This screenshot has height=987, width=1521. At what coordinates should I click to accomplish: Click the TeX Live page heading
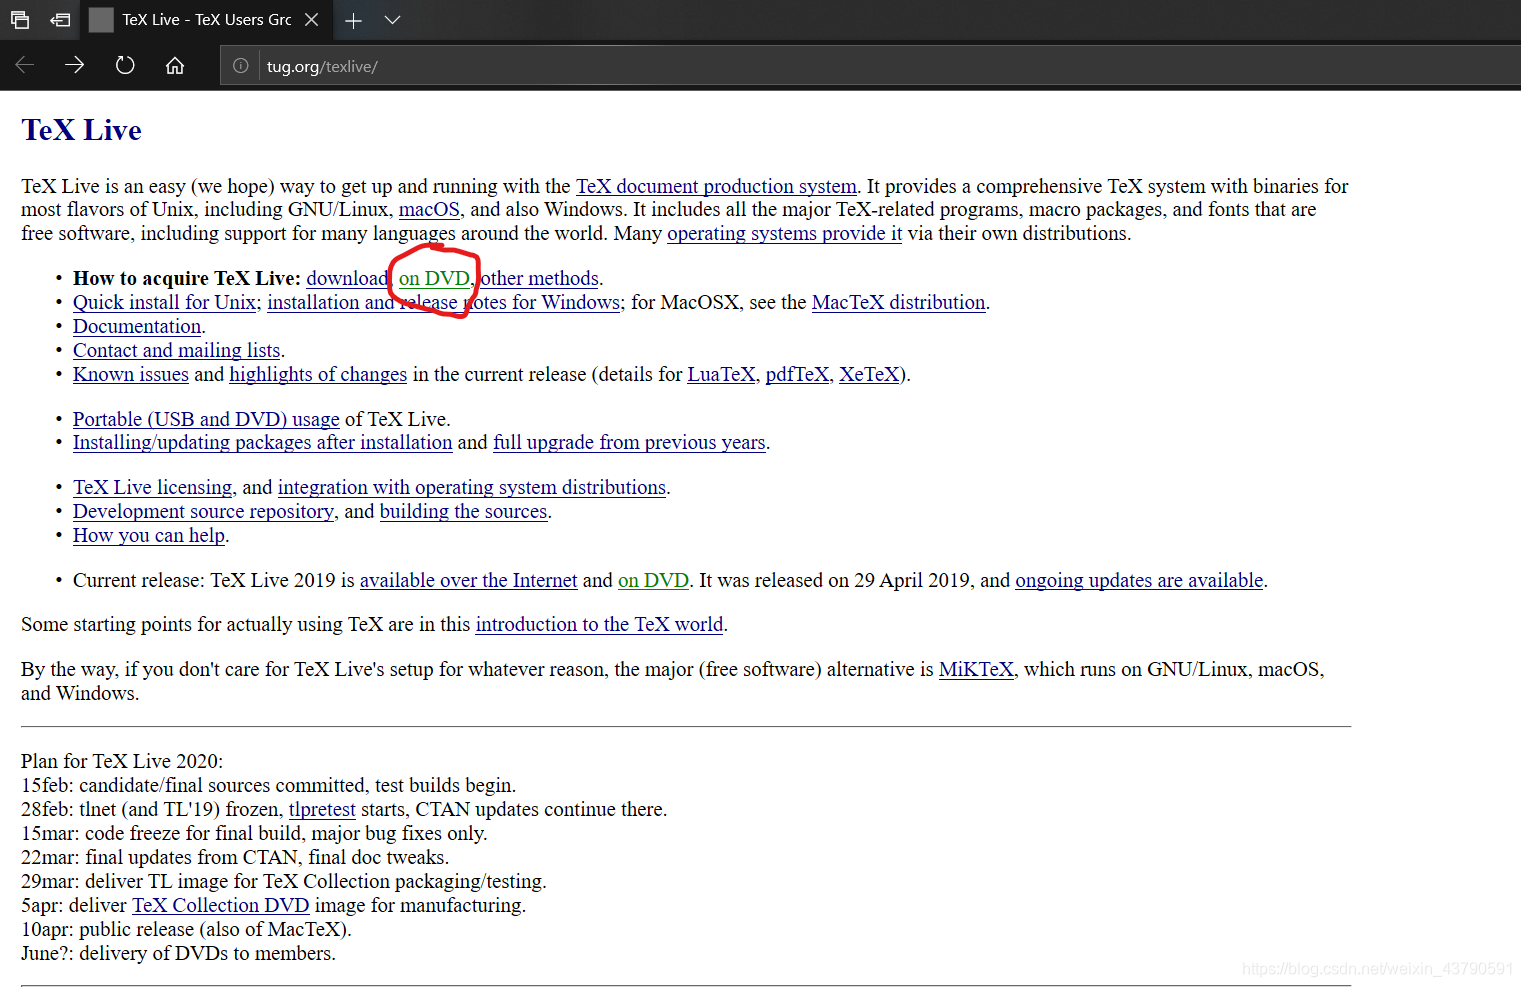tap(82, 130)
